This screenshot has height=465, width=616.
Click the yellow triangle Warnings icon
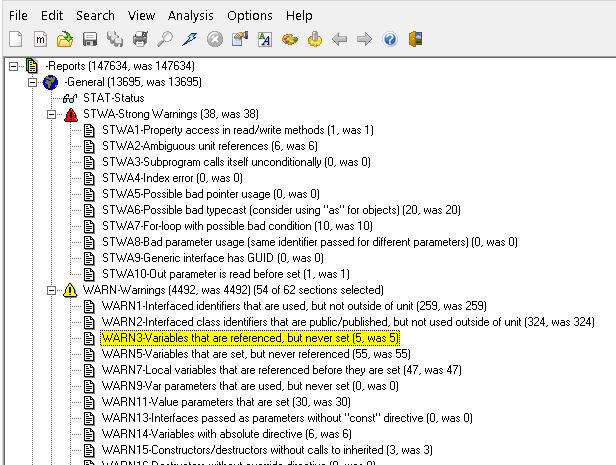pyautogui.click(x=70, y=290)
